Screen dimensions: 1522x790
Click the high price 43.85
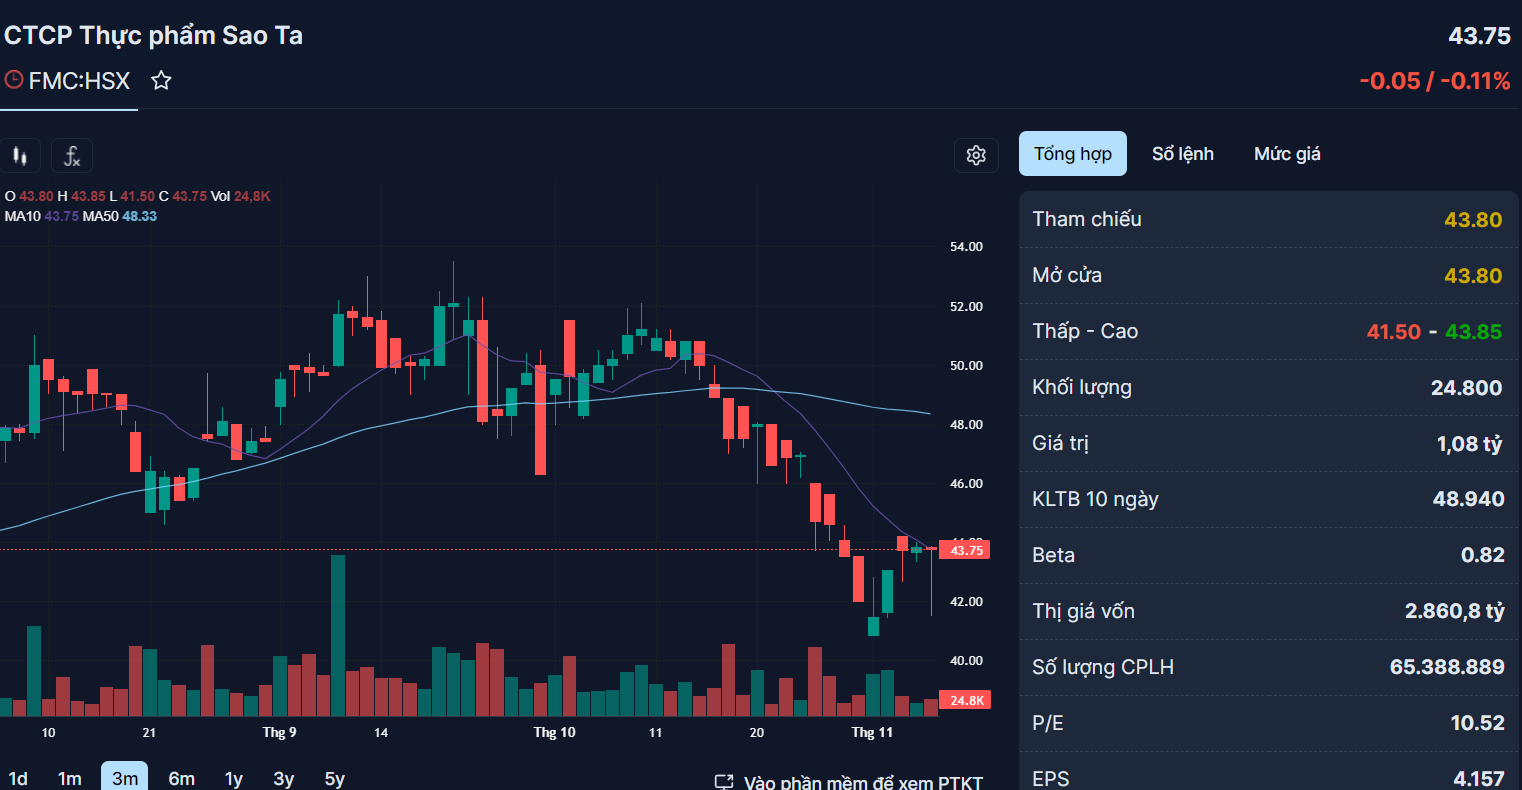(1474, 332)
